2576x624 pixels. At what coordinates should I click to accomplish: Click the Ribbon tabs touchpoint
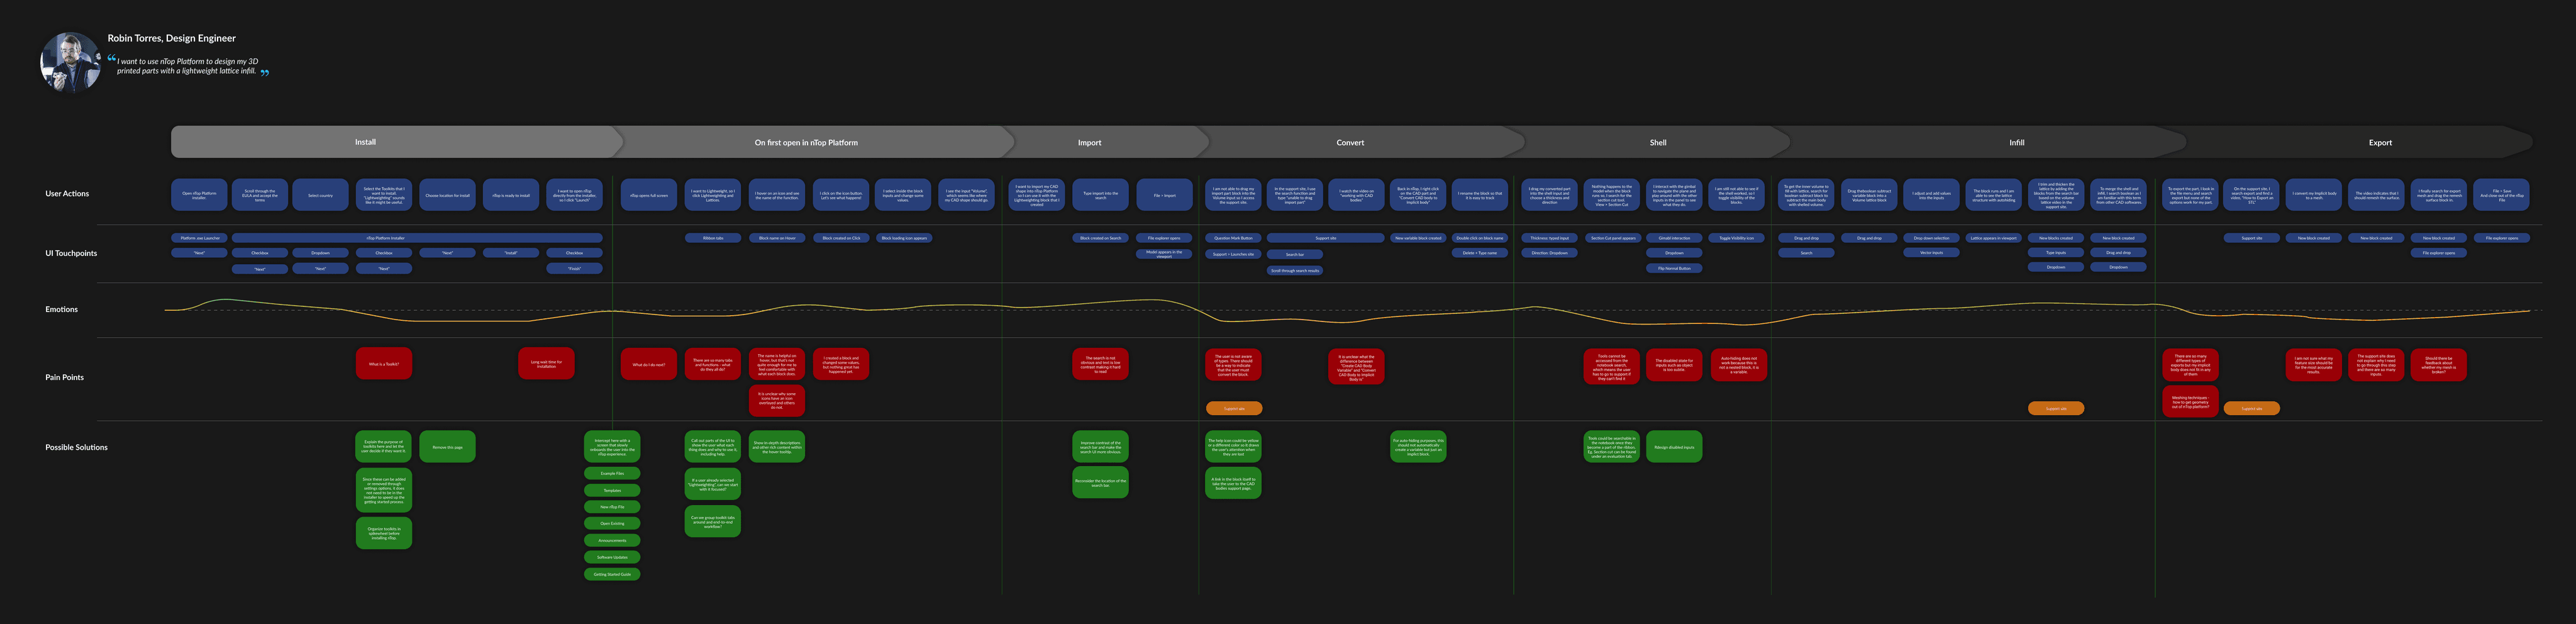[x=713, y=238]
